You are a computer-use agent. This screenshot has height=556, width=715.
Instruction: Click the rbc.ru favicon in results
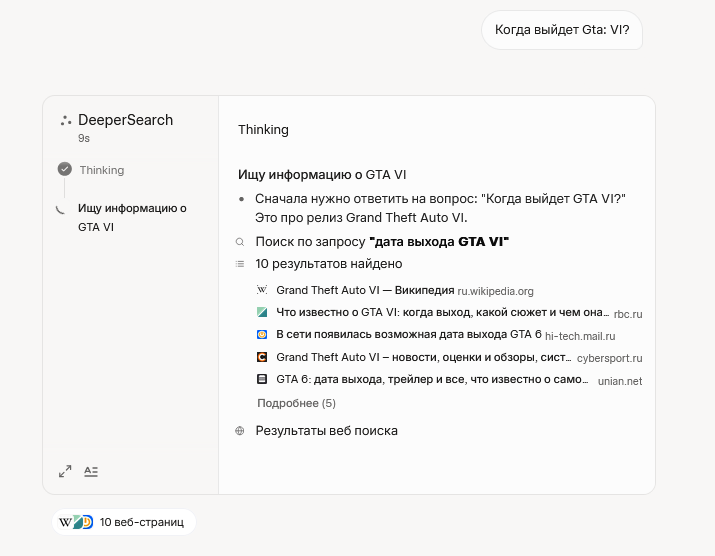tap(262, 312)
